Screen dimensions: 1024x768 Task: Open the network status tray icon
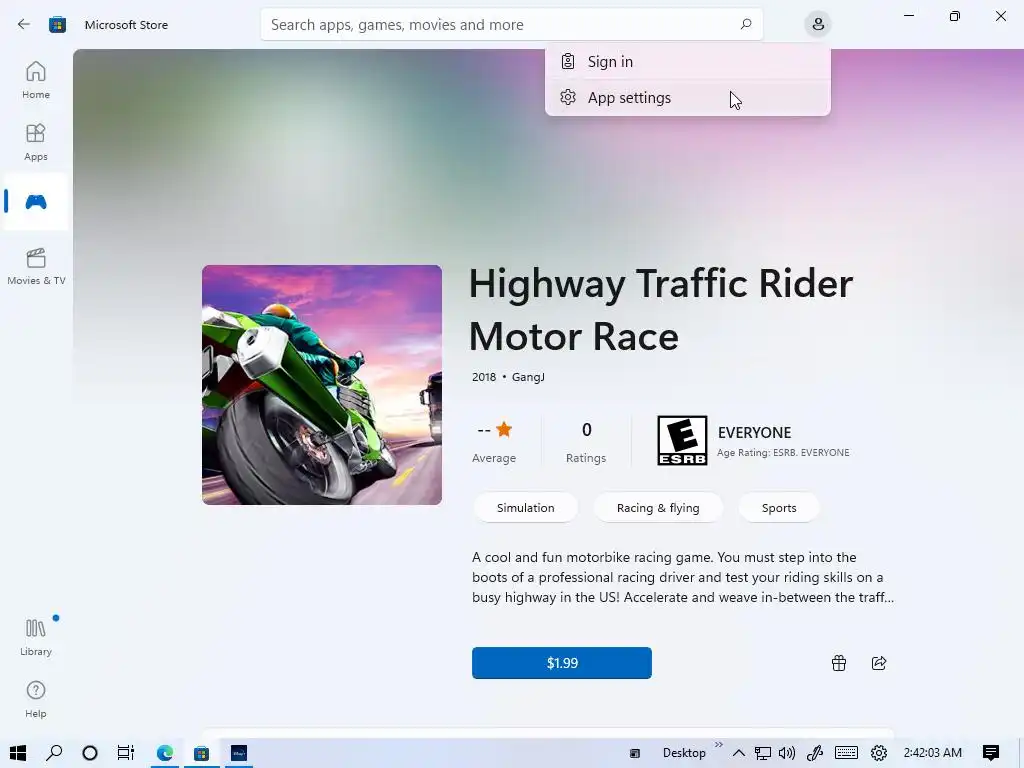click(x=763, y=753)
